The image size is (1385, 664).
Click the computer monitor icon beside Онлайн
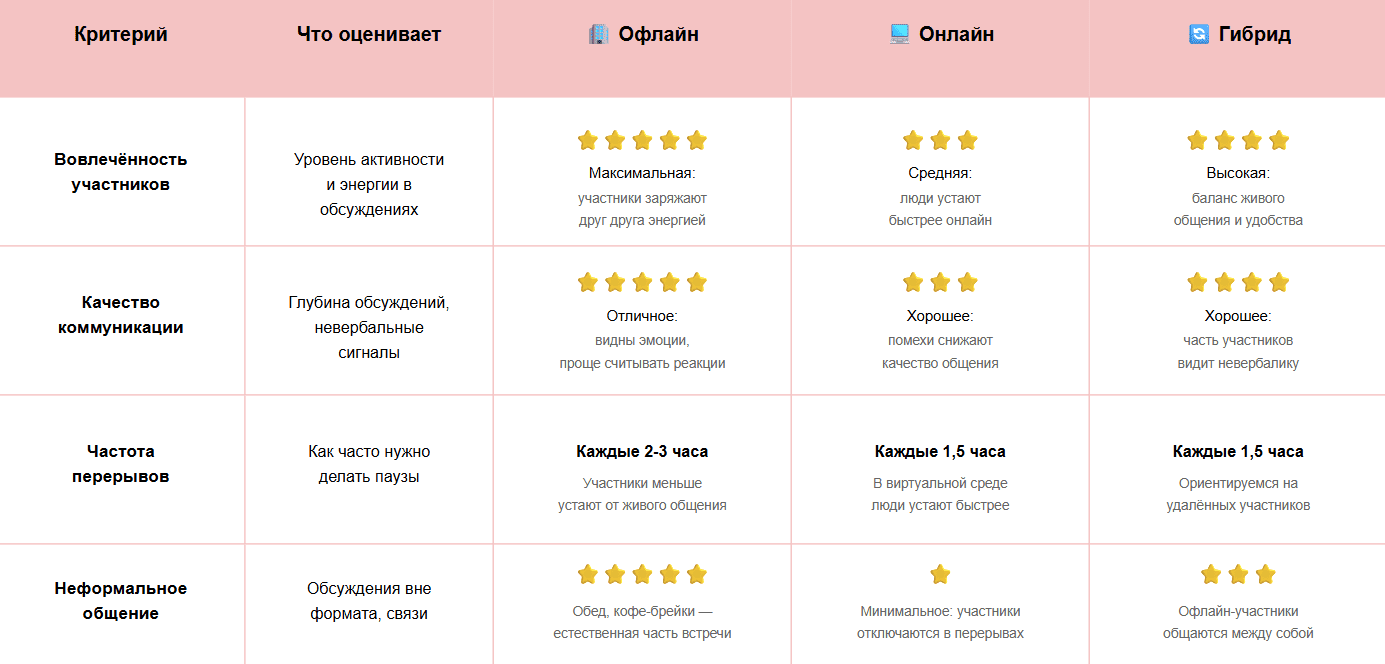899,35
